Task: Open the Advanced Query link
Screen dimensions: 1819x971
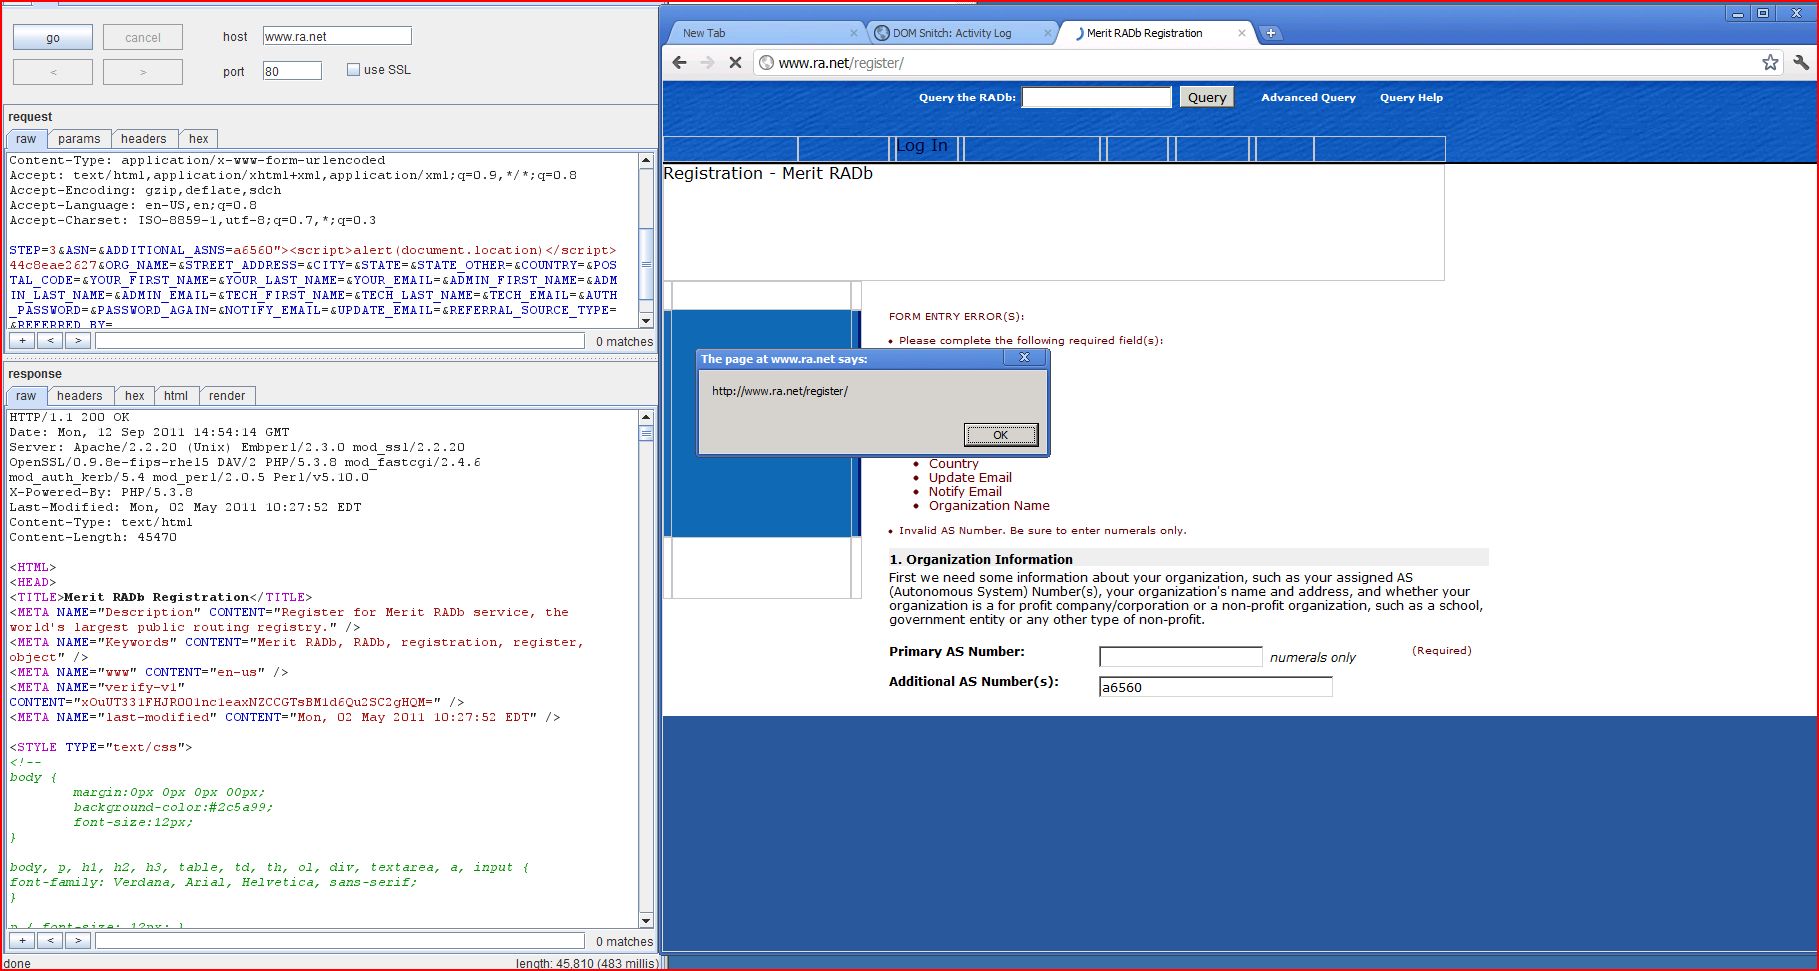Action: click(1308, 97)
